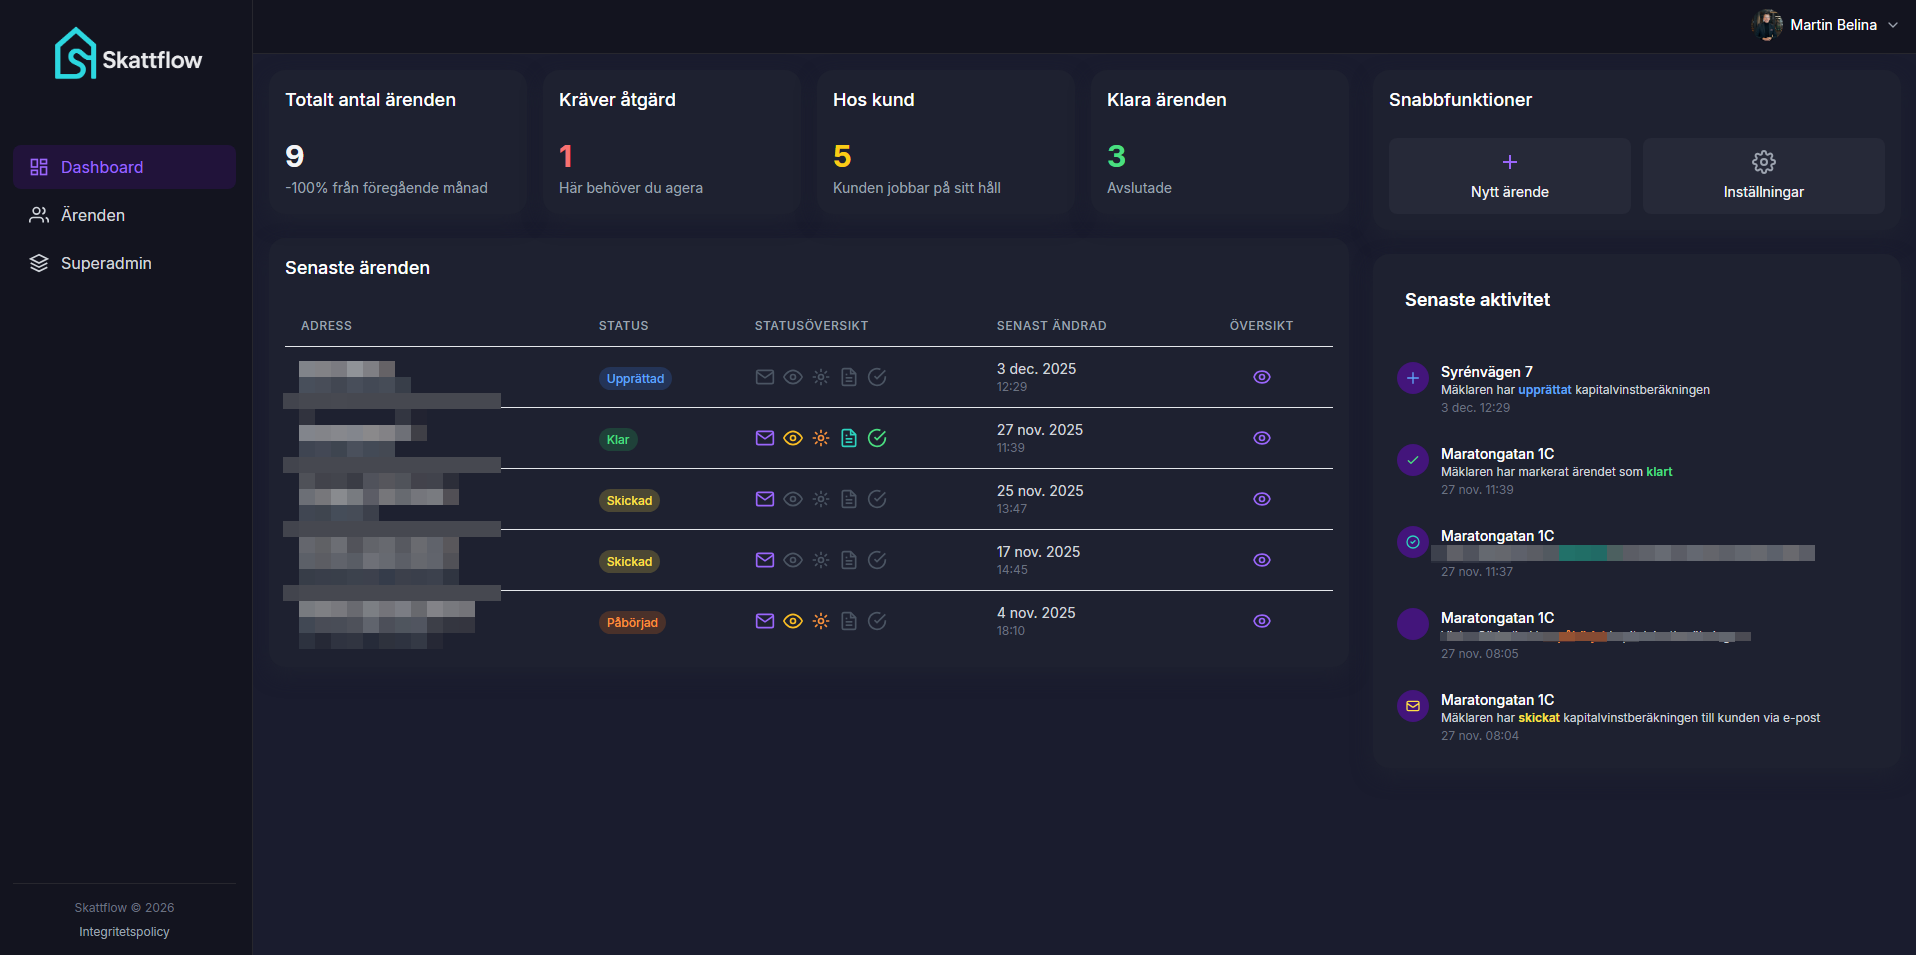The height and width of the screenshot is (955, 1916).
Task: Select the green document icon in the Klar row
Action: coord(849,438)
